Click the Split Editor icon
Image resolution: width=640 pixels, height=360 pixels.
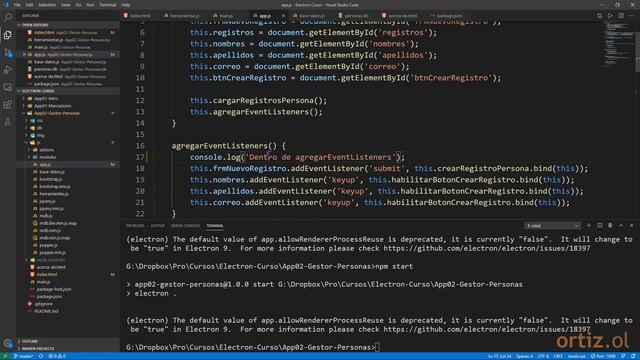pos(621,16)
